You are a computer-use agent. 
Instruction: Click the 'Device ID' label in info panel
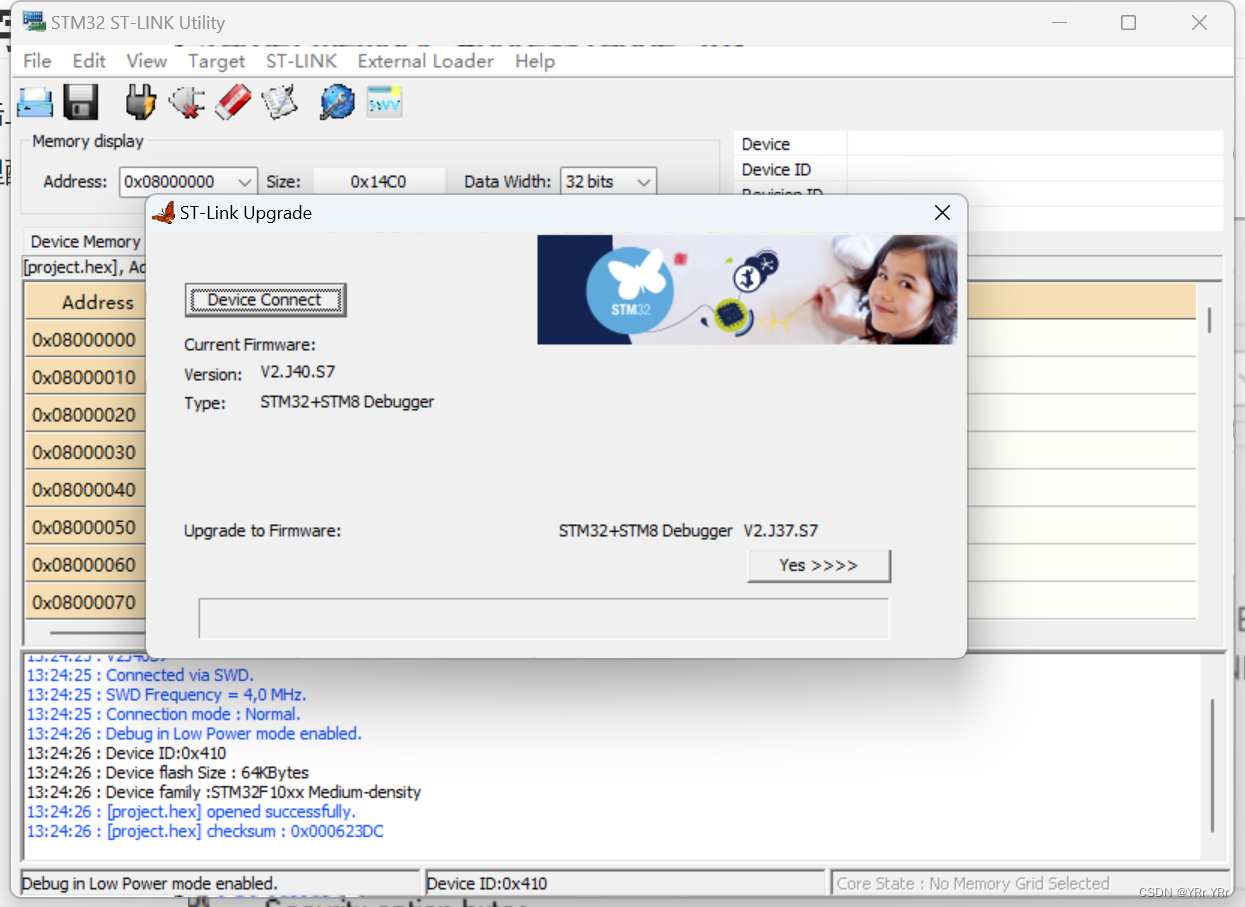point(776,169)
